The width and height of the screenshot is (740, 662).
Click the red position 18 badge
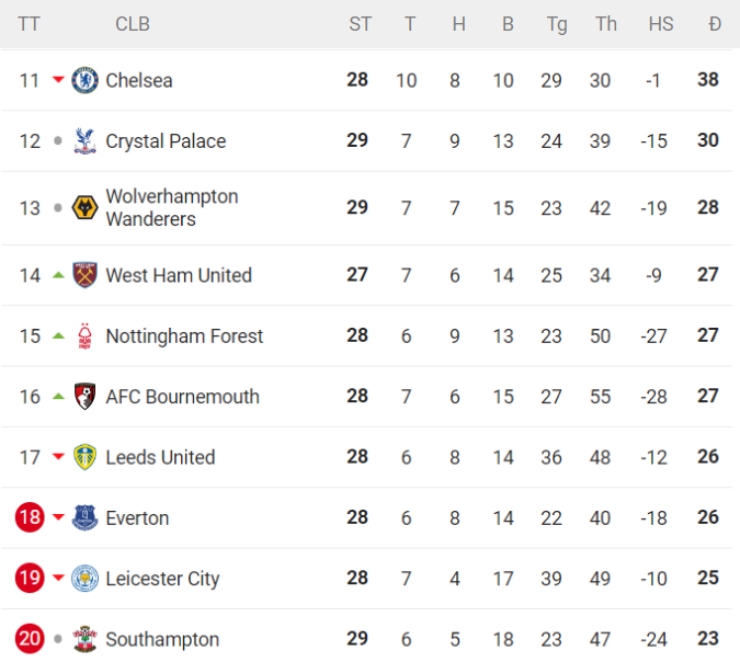click(x=30, y=518)
